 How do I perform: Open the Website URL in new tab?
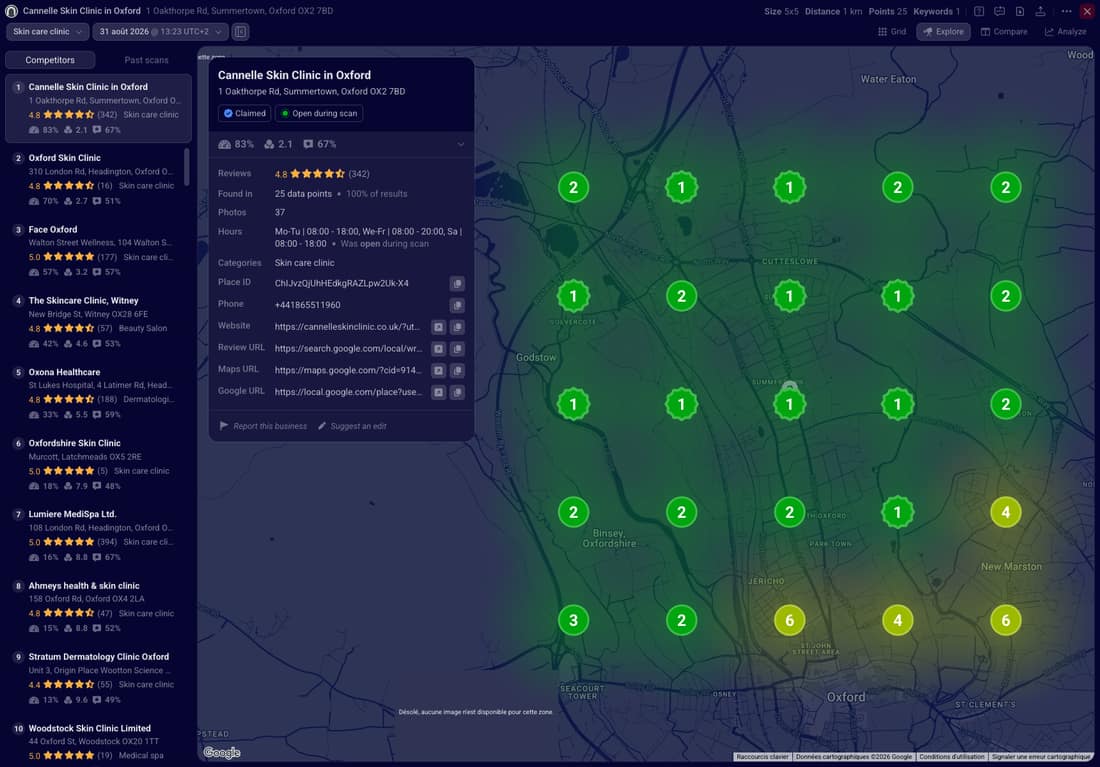tap(438, 327)
